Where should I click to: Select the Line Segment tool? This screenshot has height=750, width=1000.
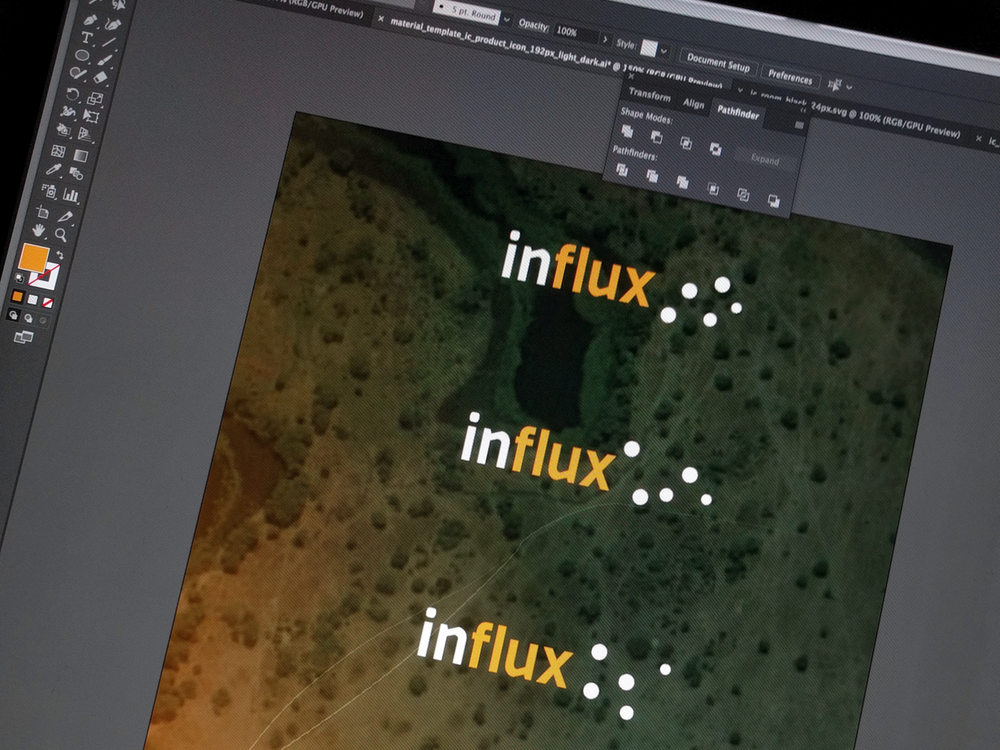tap(110, 43)
